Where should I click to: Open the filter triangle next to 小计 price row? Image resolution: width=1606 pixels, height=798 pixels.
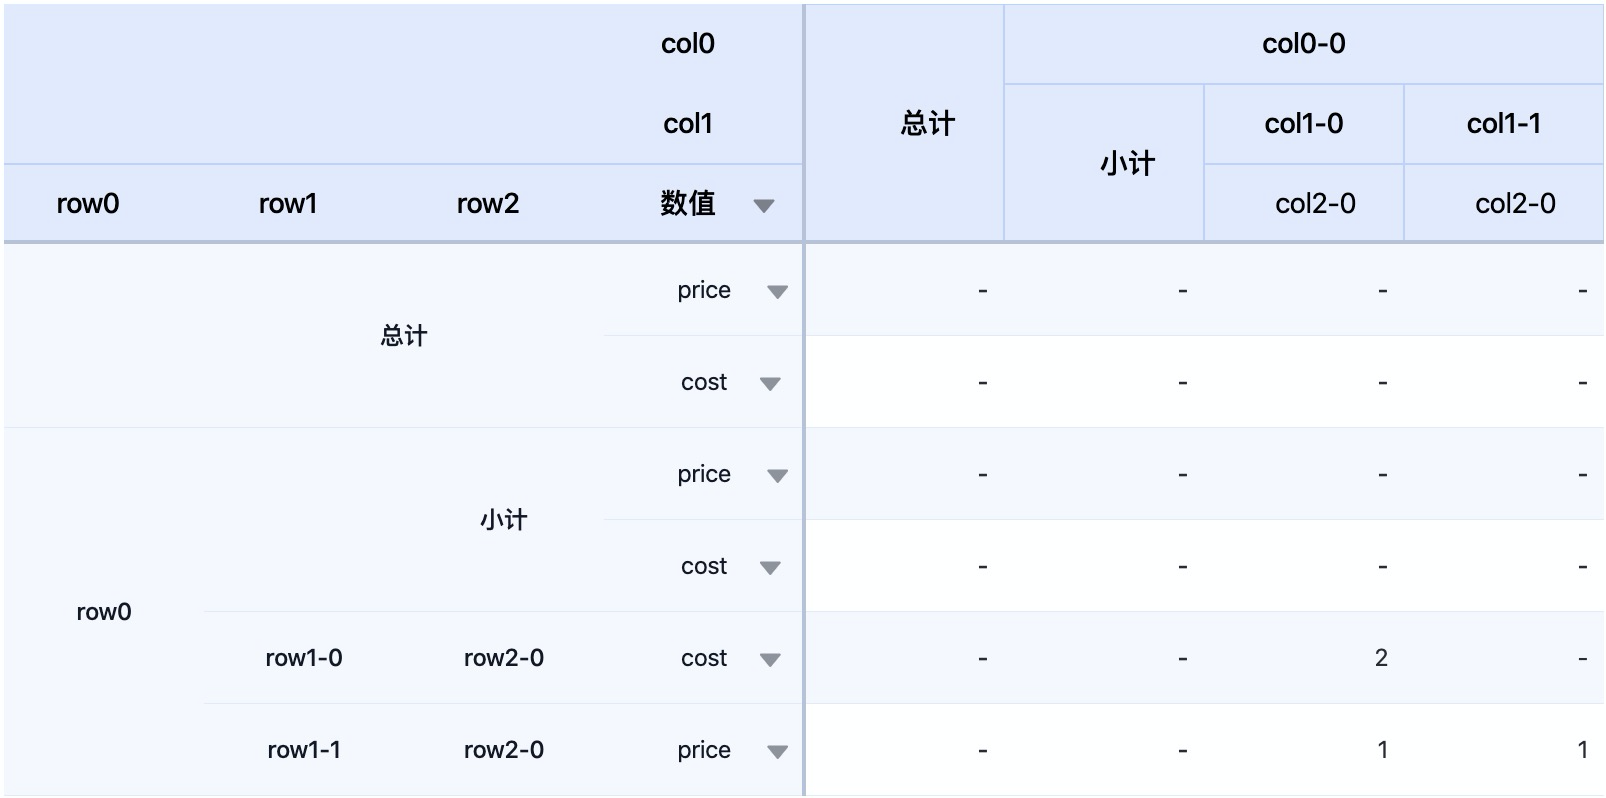[778, 474]
